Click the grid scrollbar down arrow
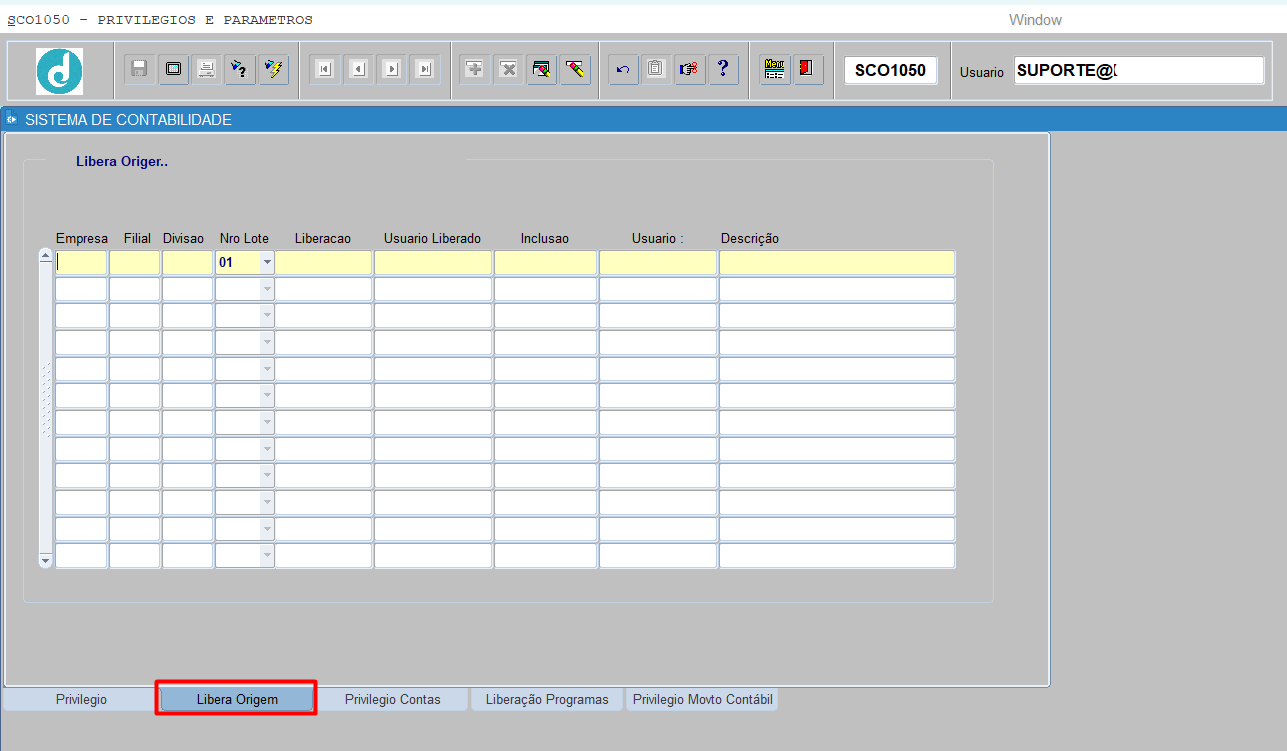The height and width of the screenshot is (751, 1287). [45, 561]
